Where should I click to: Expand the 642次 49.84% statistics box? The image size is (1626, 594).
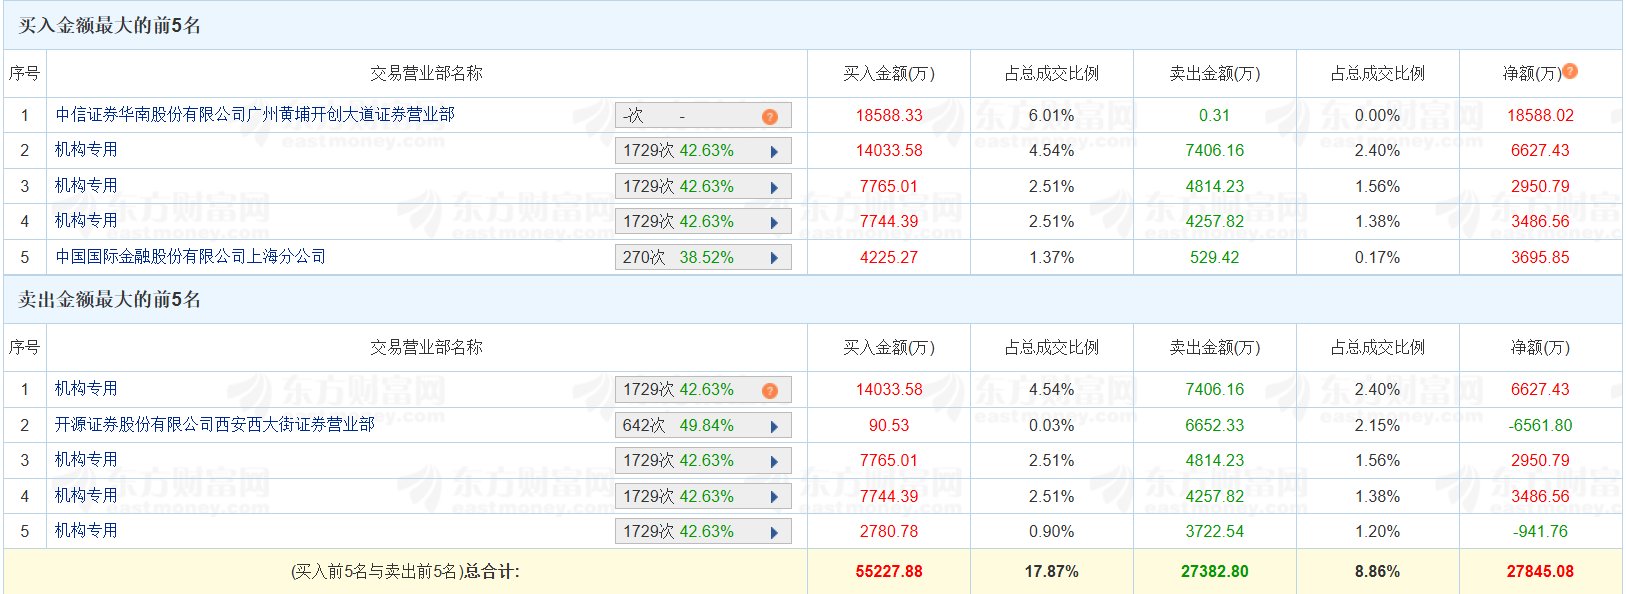click(702, 426)
